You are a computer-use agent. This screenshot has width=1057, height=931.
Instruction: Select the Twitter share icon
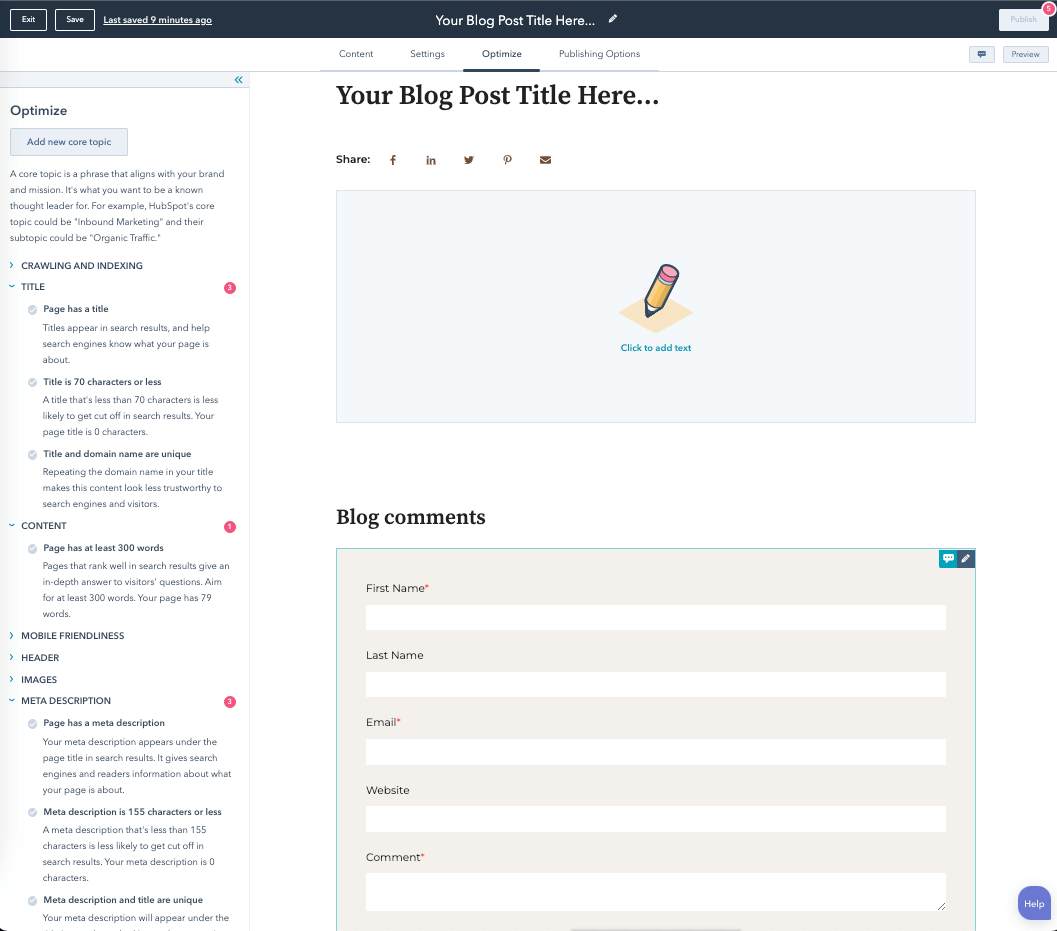(469, 160)
